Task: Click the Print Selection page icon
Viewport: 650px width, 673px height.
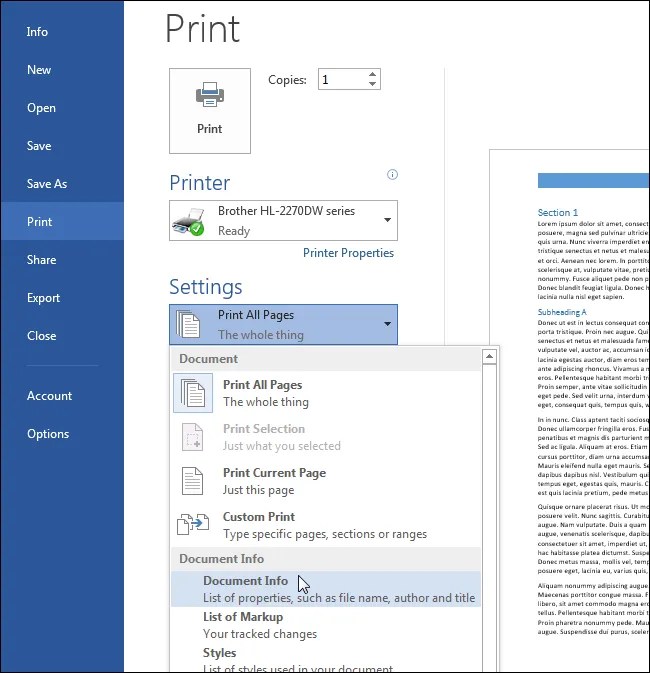Action: point(192,437)
